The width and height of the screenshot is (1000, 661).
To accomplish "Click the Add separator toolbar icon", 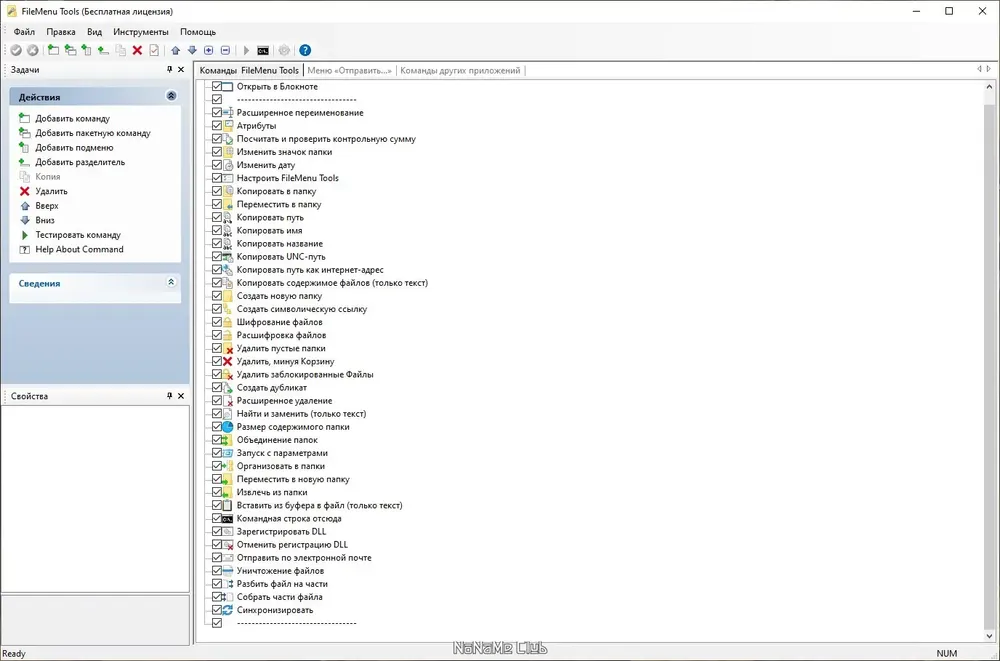I will click(103, 50).
